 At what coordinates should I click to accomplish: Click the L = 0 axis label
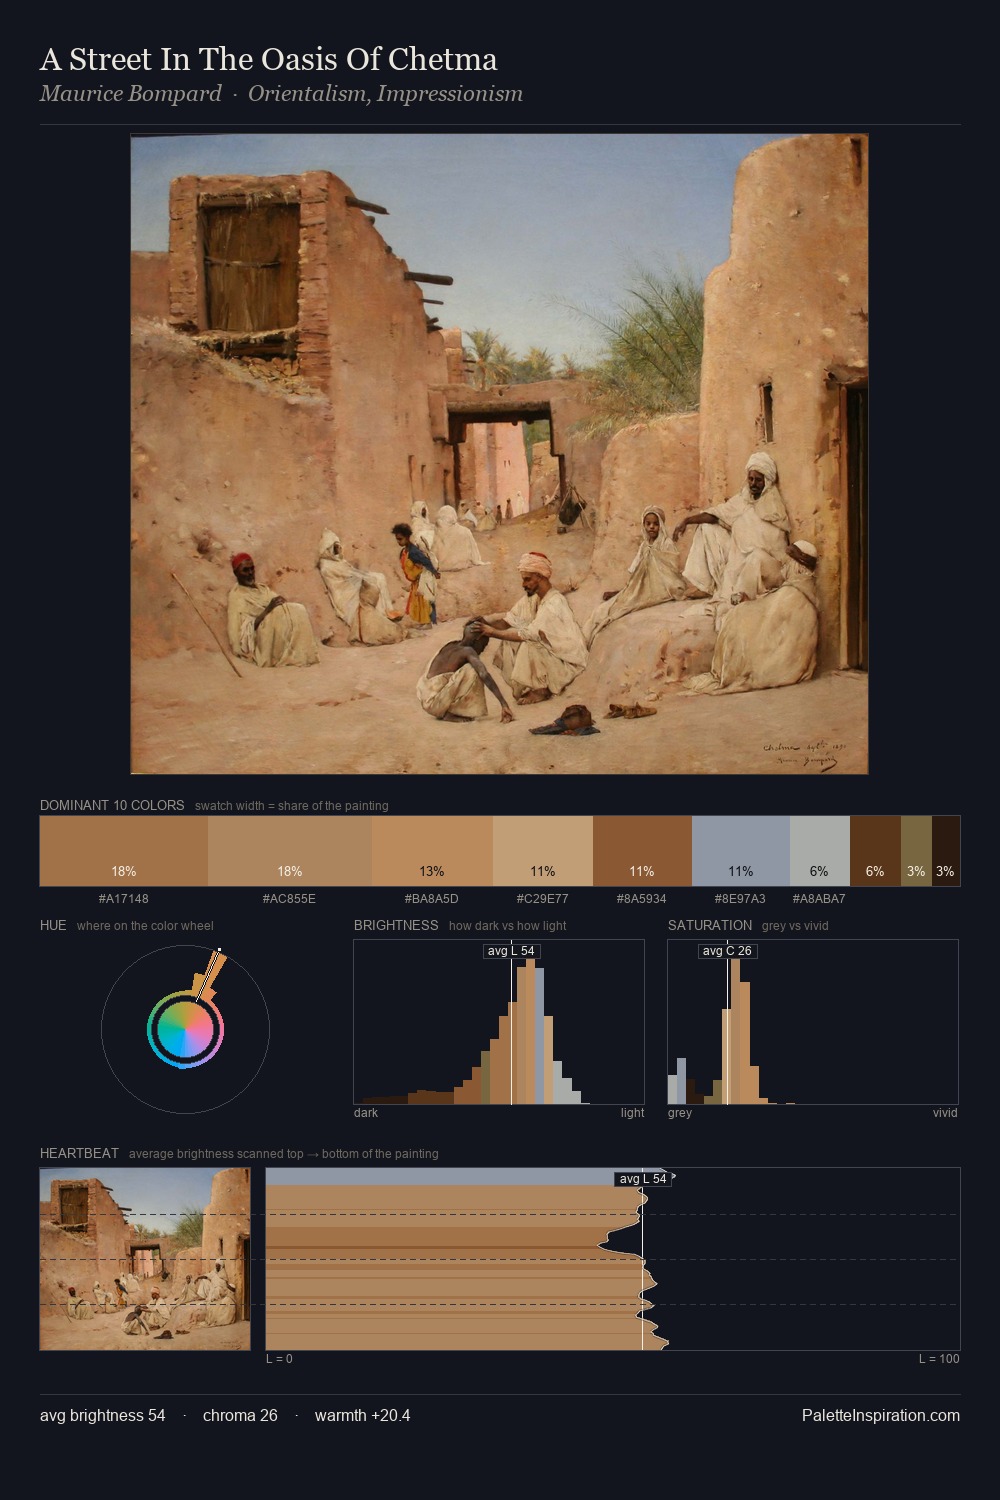(x=279, y=1359)
